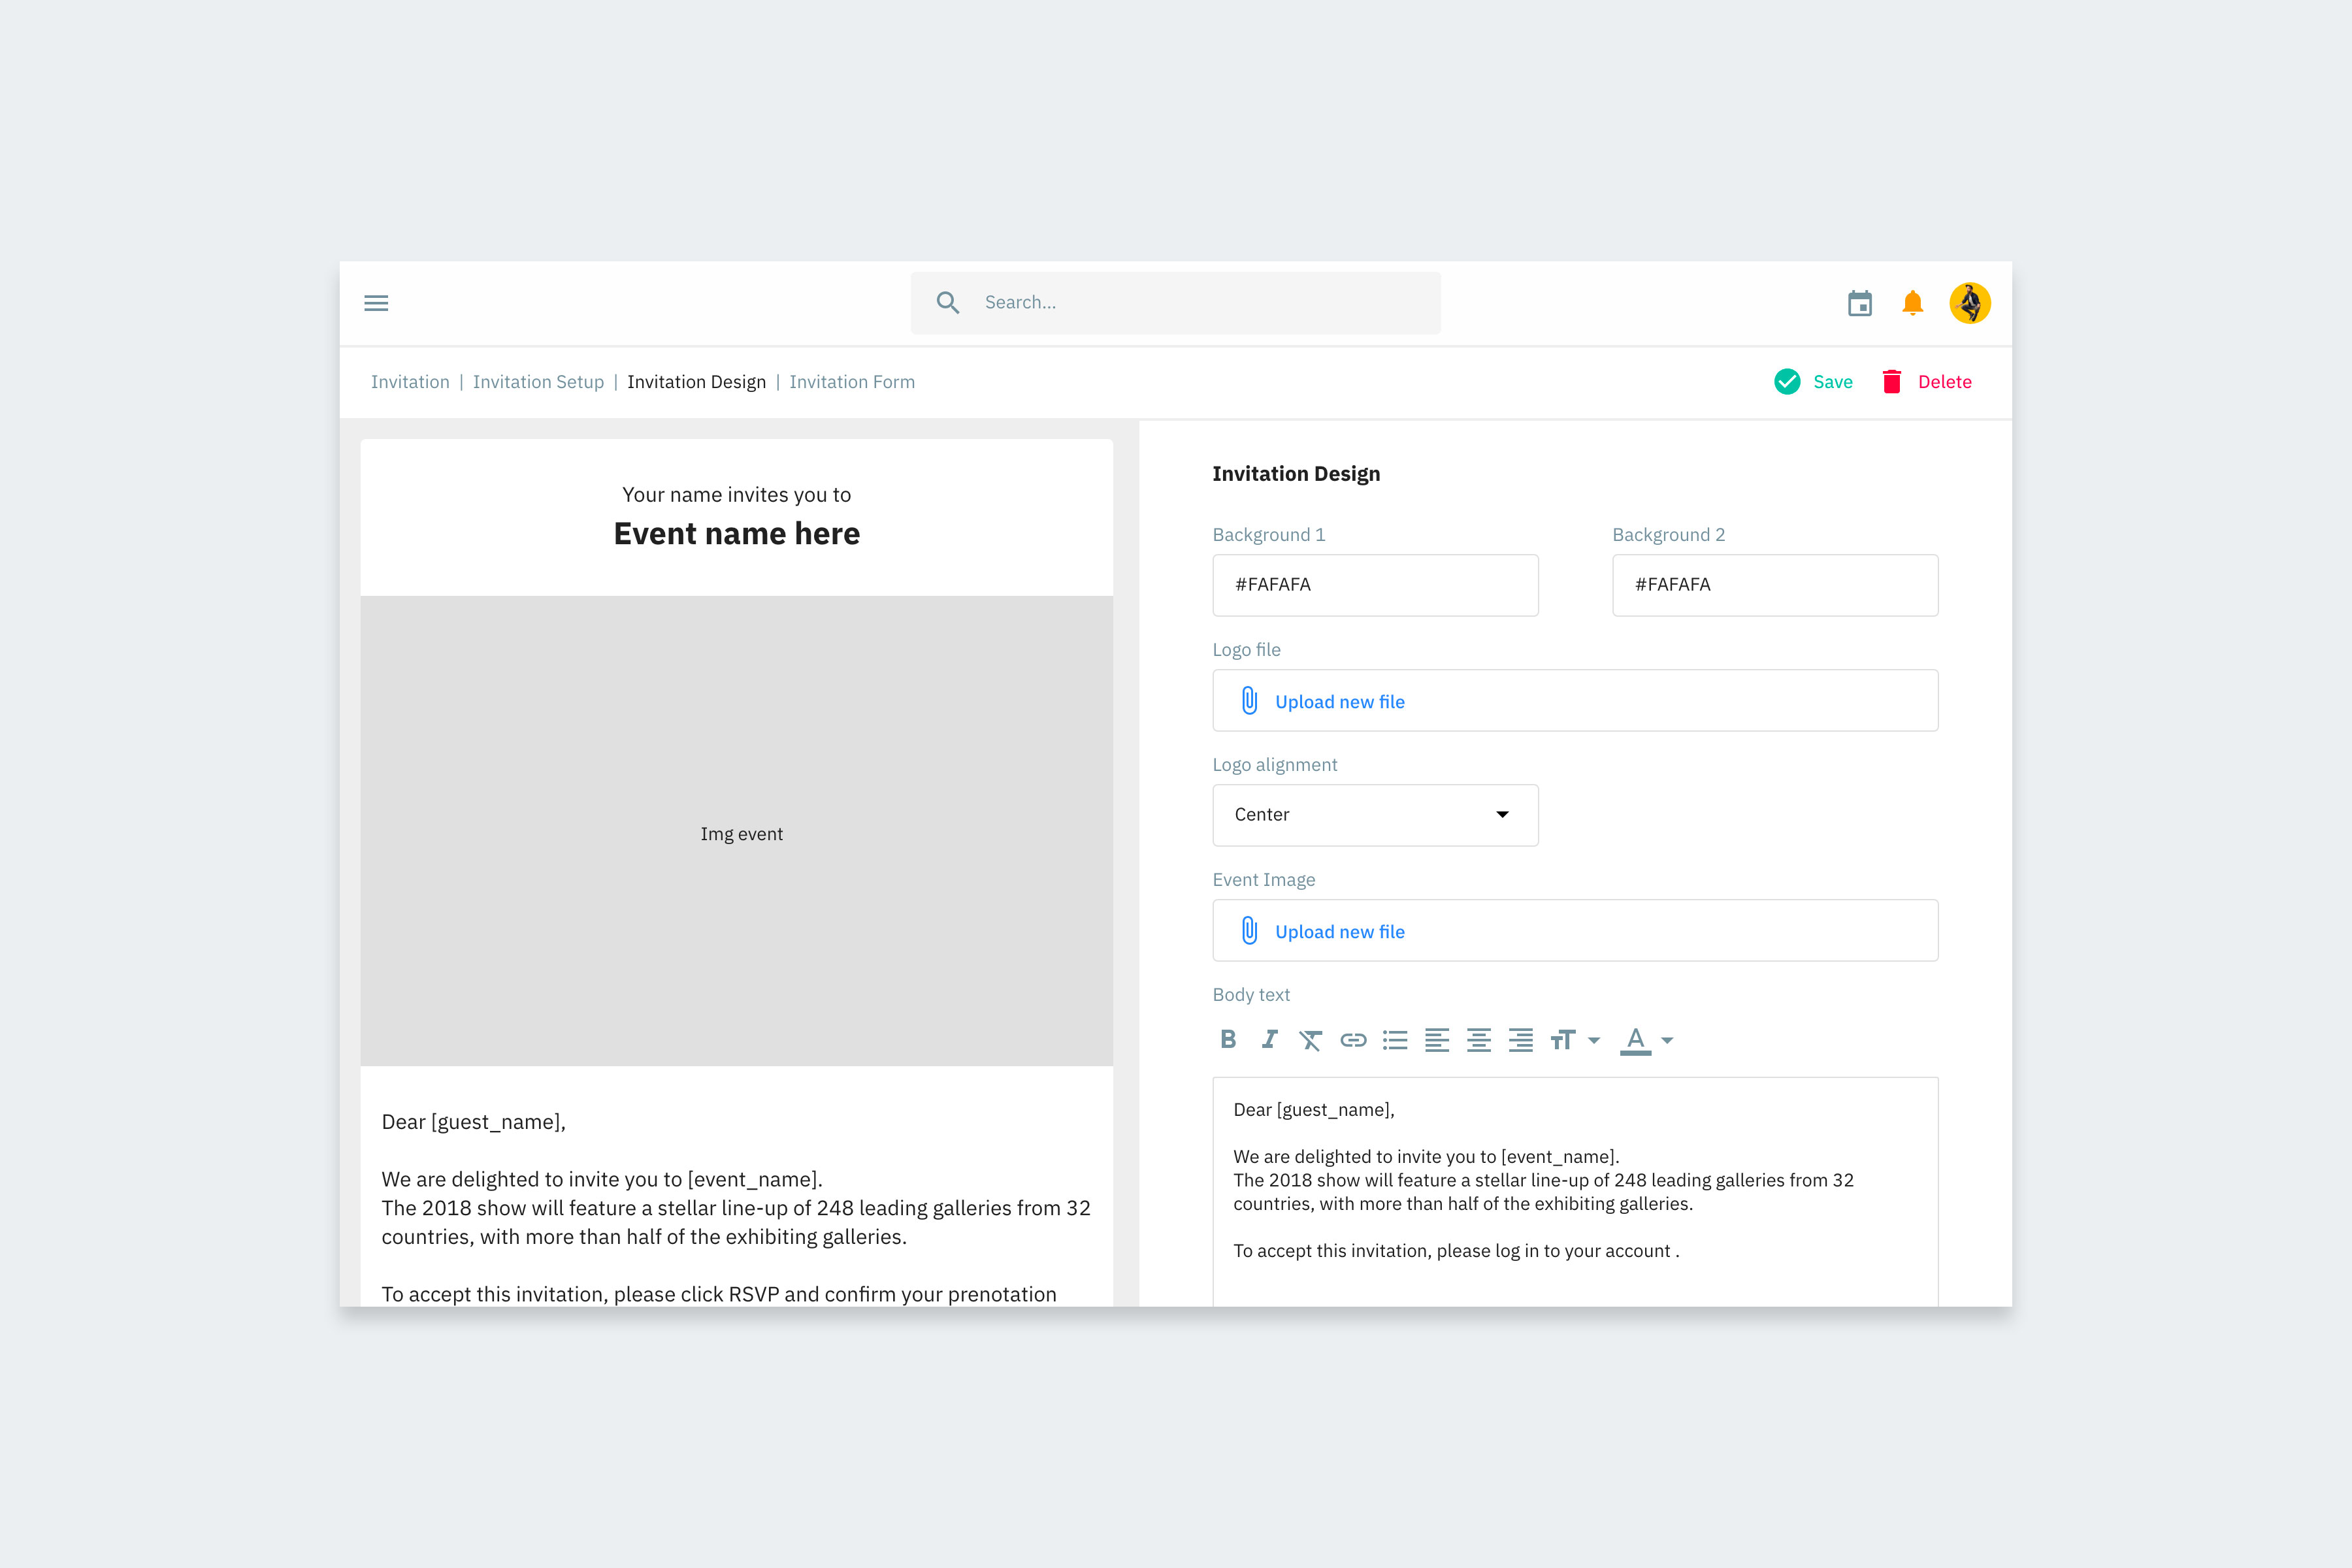The height and width of the screenshot is (1568, 2352).
Task: Click the search magnifier icon
Action: point(948,303)
